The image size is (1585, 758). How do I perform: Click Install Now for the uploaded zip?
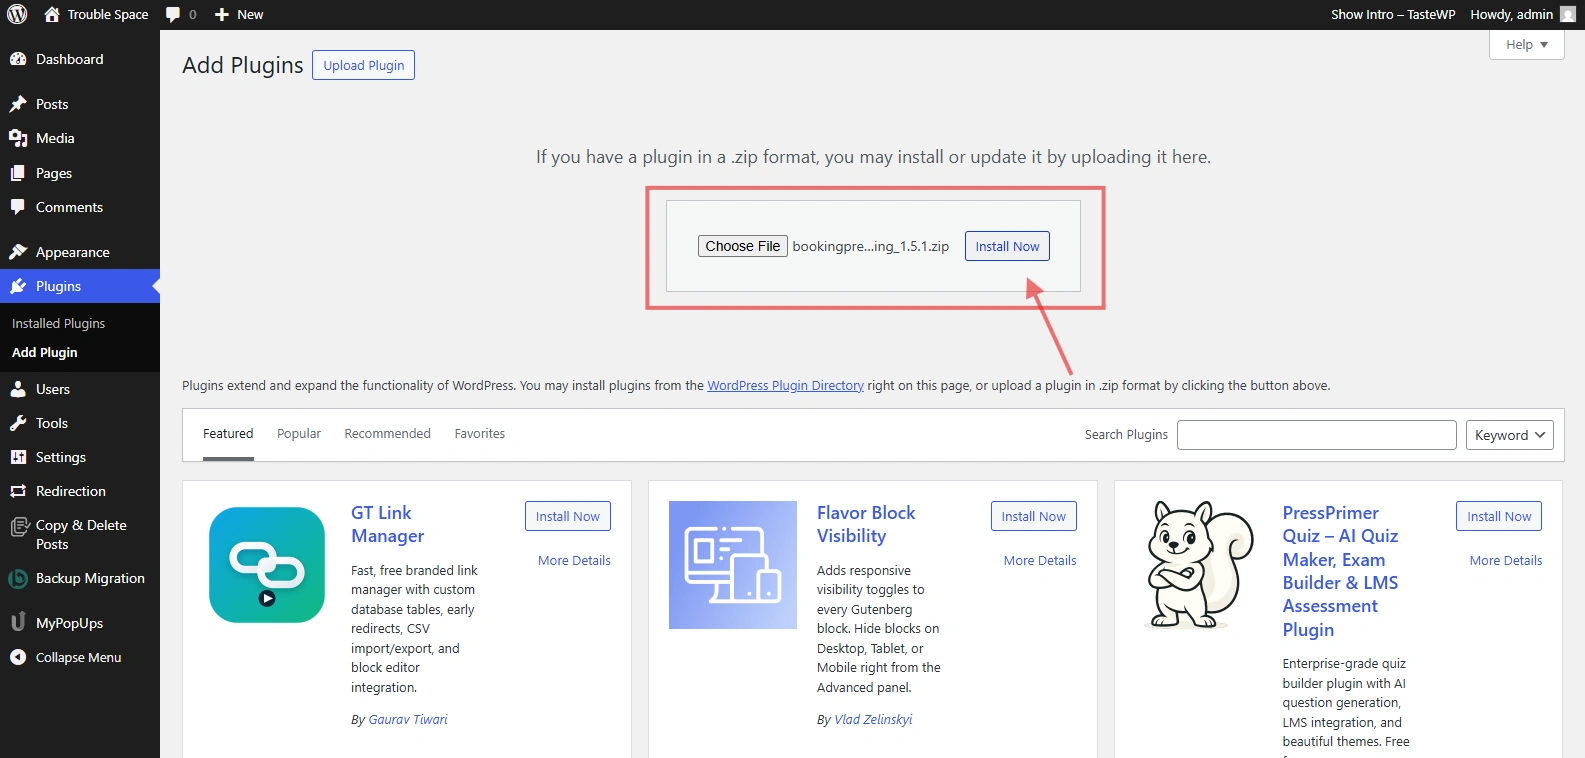click(x=1007, y=246)
